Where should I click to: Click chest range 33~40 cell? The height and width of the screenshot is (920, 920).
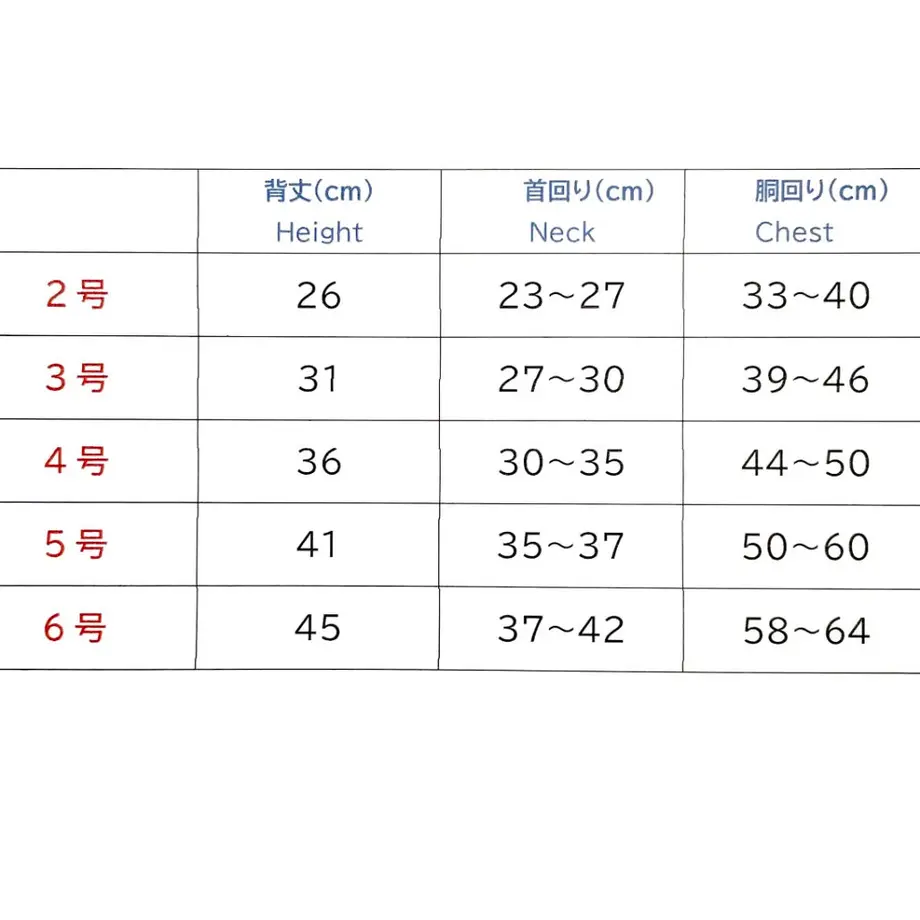point(802,295)
